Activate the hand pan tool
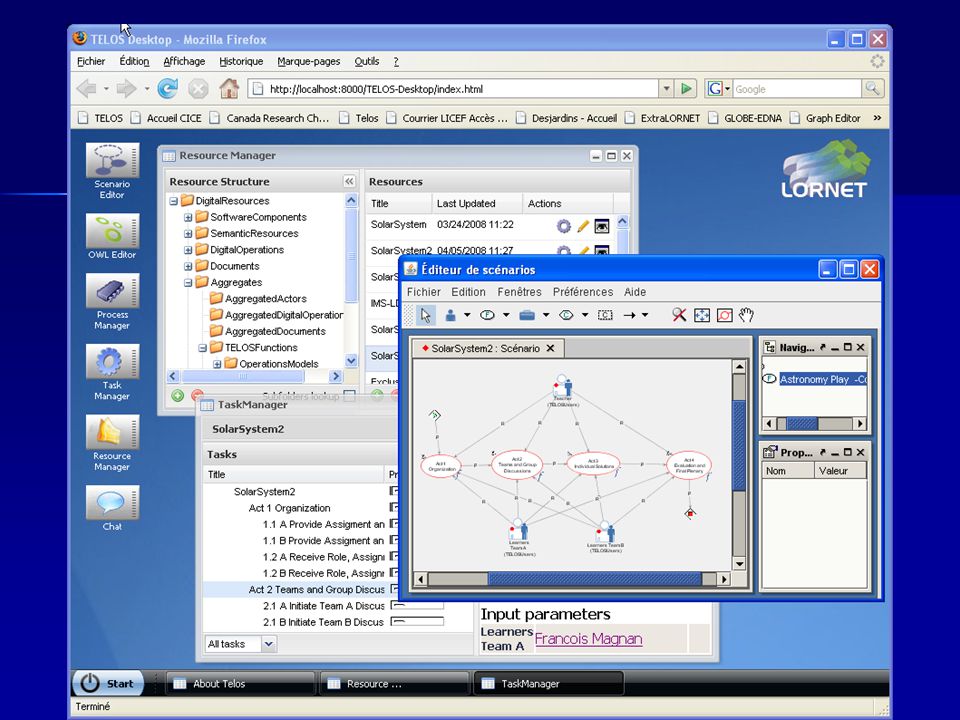 coord(746,315)
